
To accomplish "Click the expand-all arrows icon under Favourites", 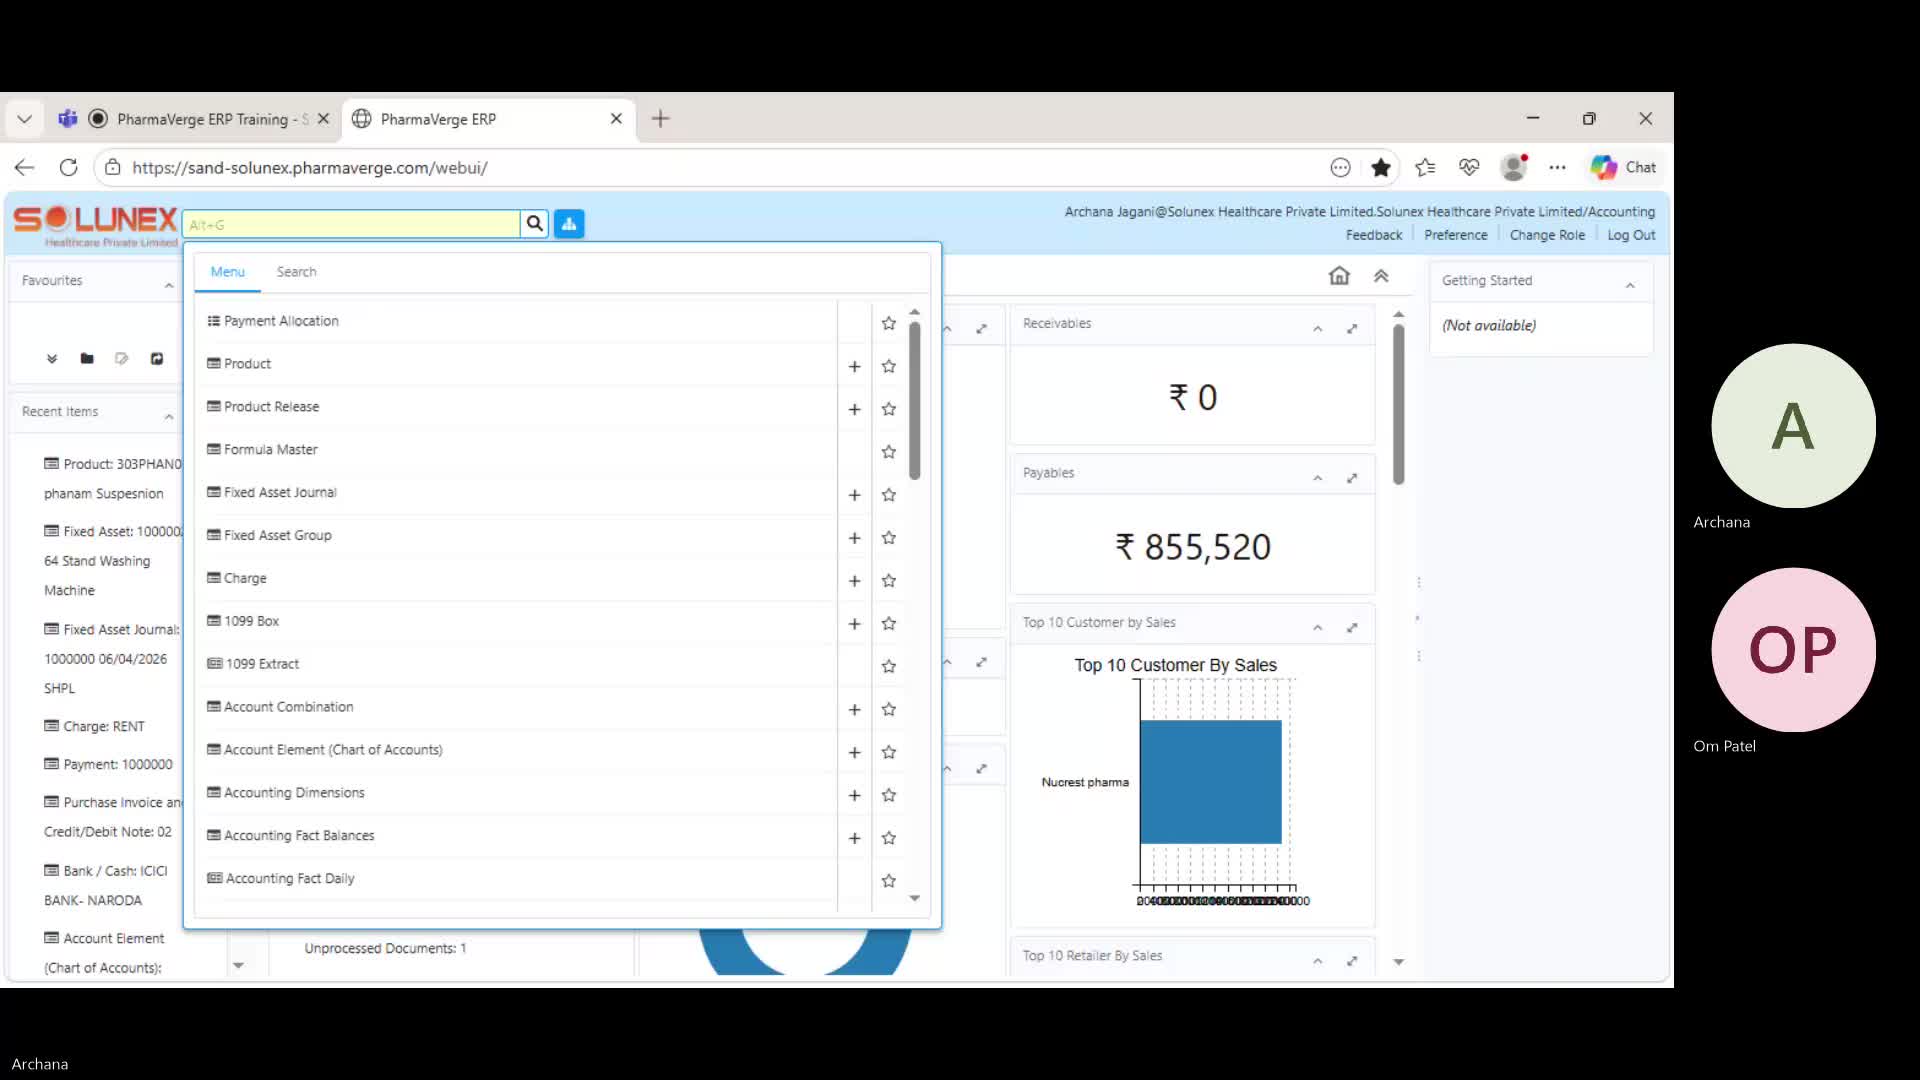I will 52,359.
